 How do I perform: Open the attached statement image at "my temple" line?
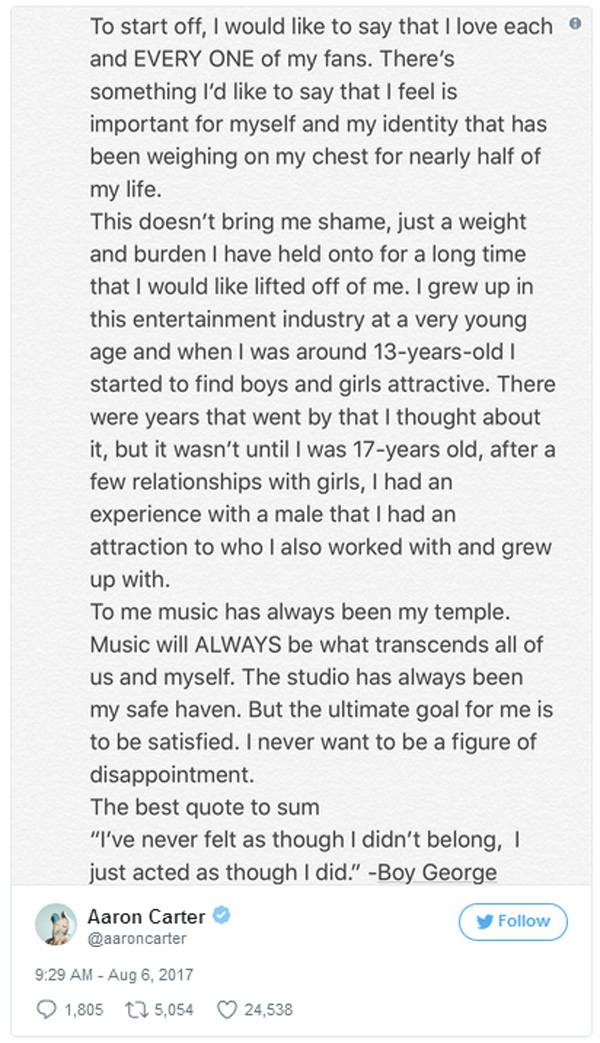click(300, 612)
